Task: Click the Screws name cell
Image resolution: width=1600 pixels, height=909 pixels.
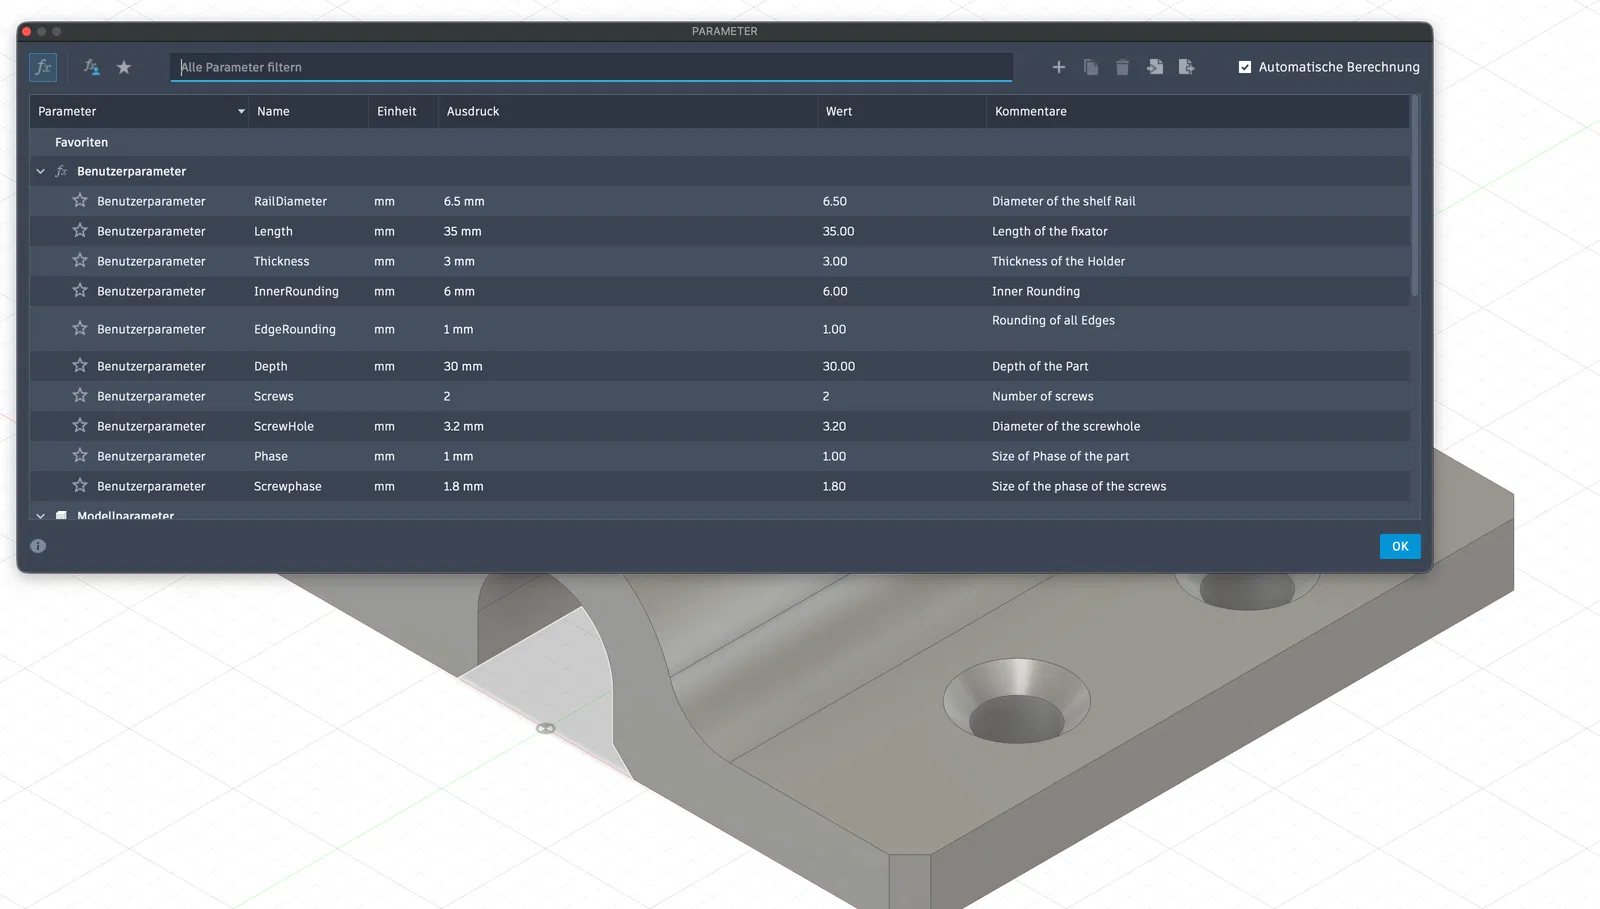Action: coord(273,396)
